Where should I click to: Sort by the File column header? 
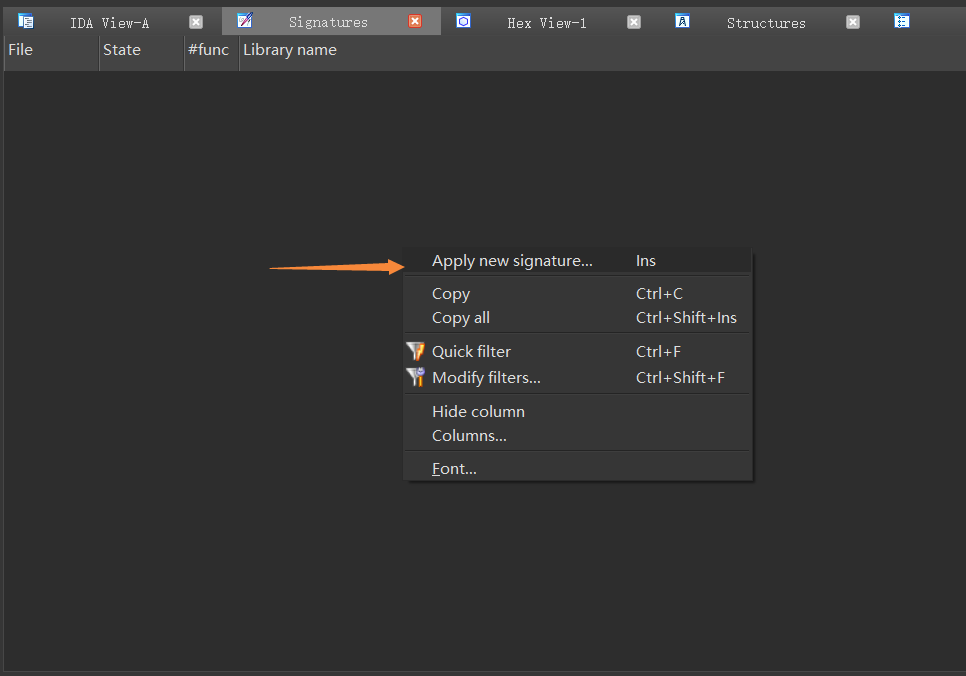[21, 50]
